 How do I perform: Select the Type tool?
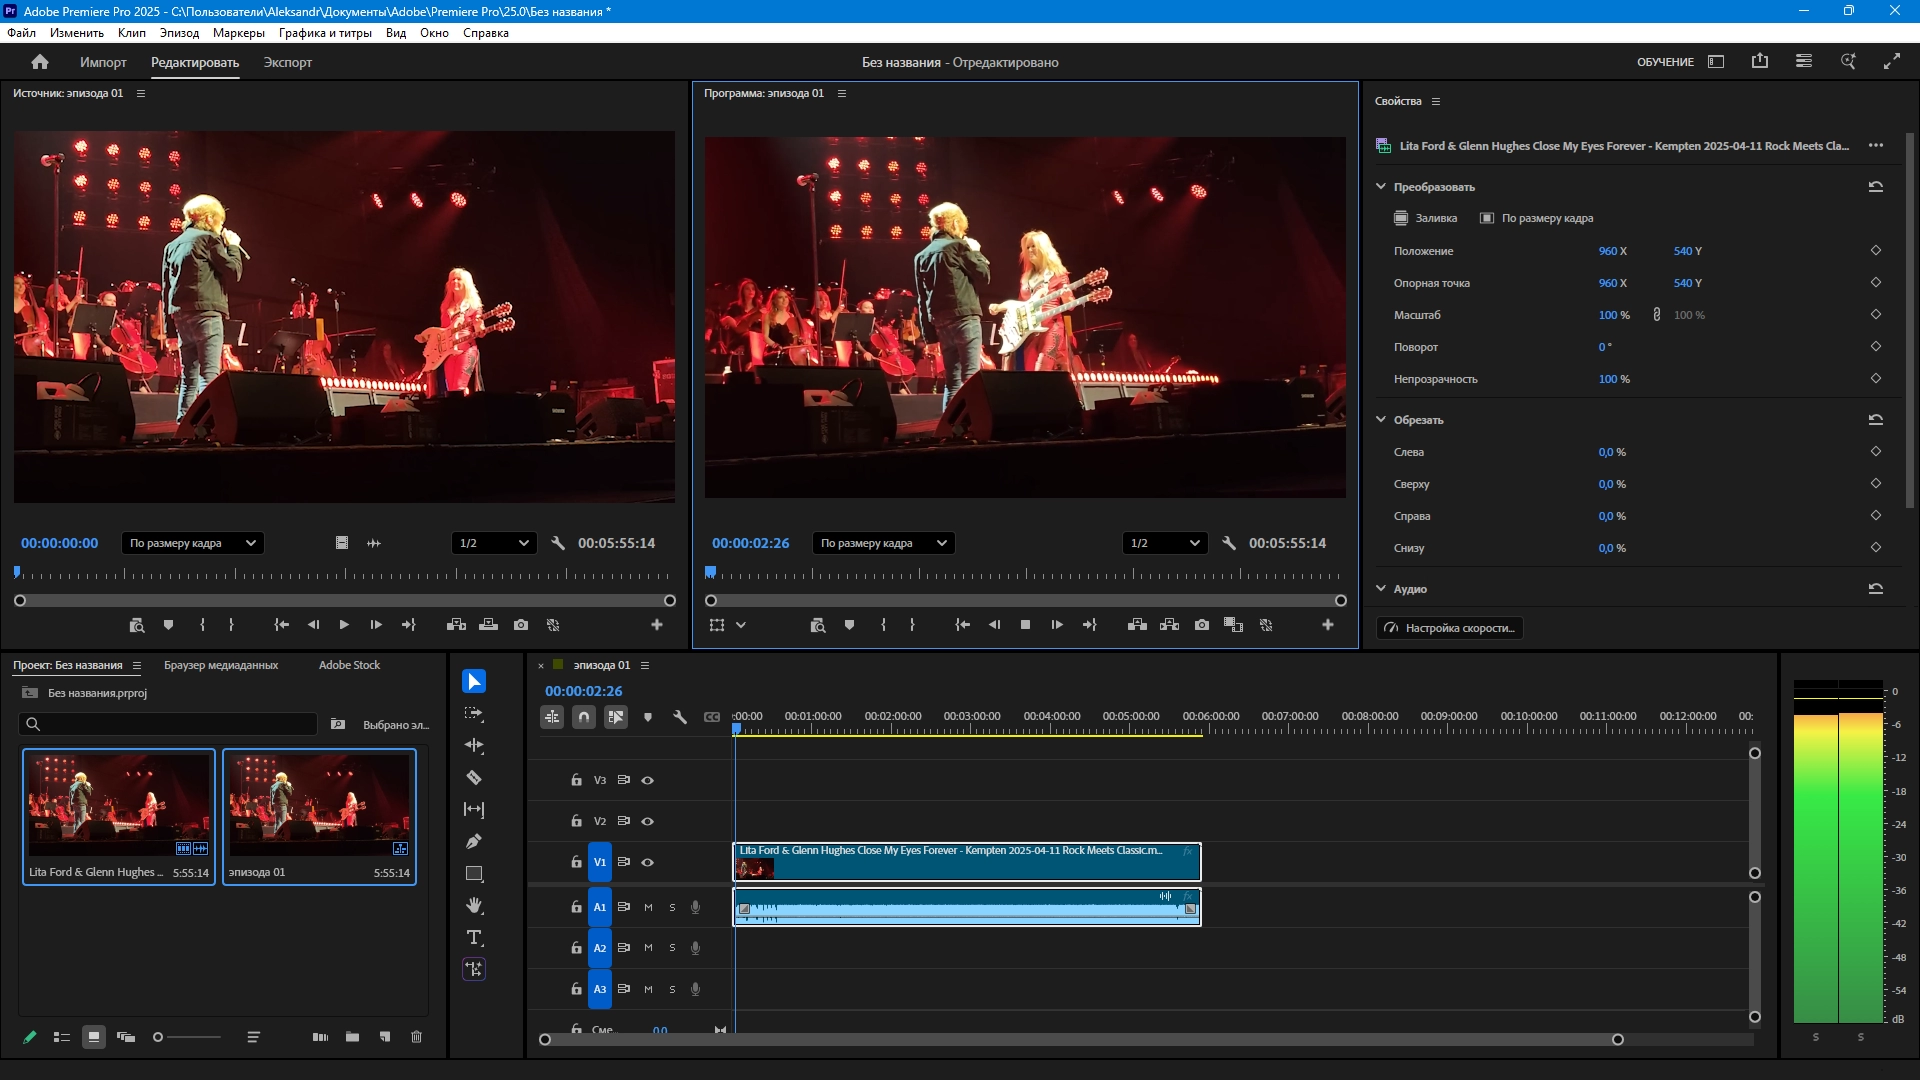pyautogui.click(x=474, y=937)
